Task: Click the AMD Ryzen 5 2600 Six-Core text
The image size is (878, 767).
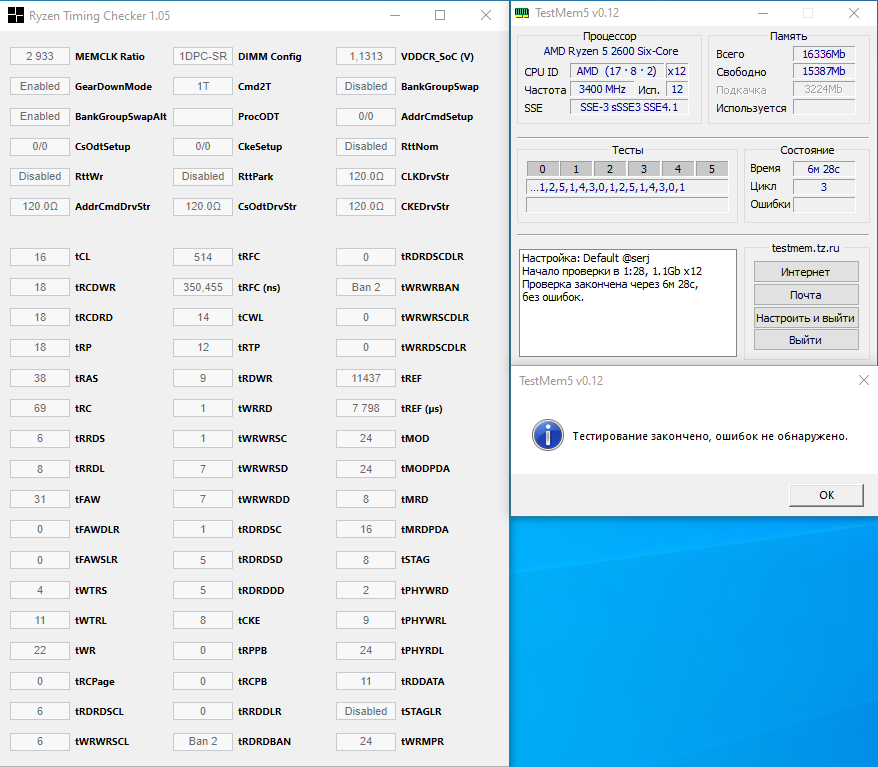Action: pyautogui.click(x=610, y=51)
